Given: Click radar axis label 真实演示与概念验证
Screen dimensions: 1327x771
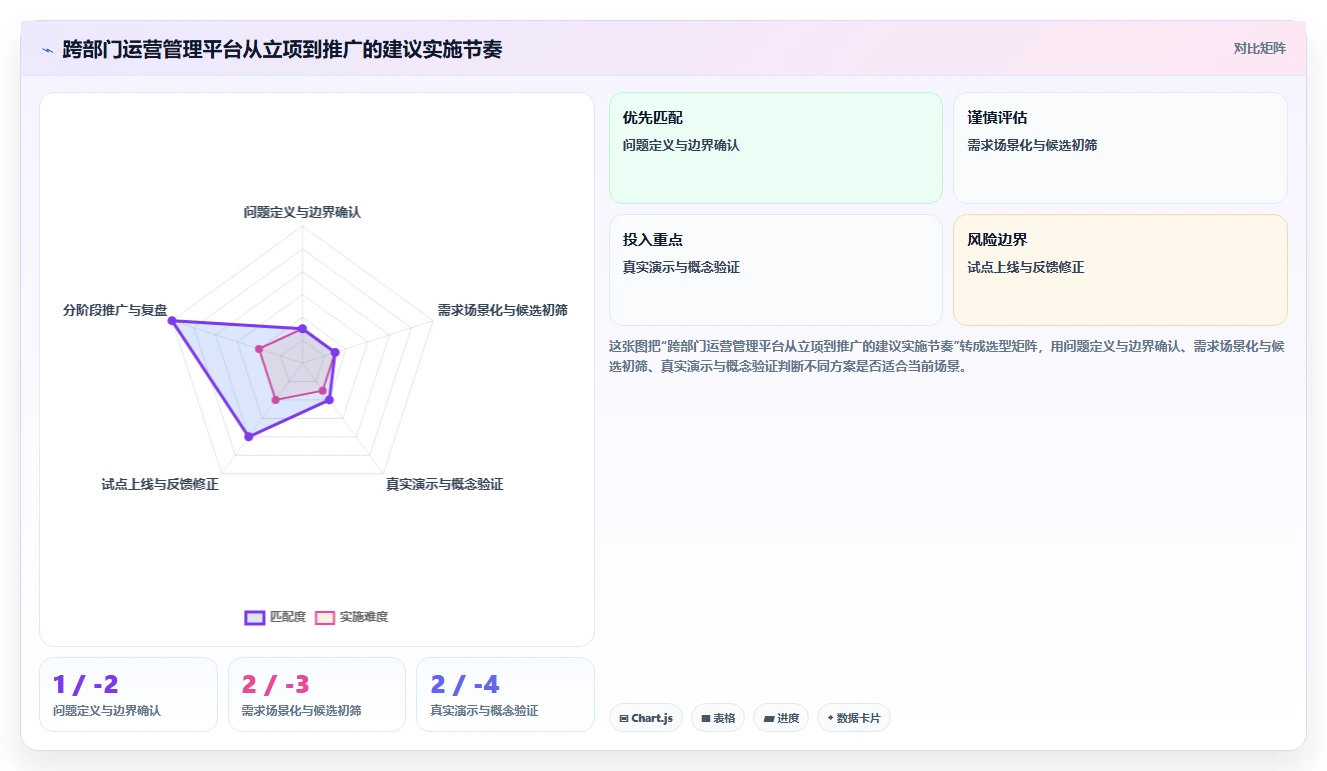Looking at the screenshot, I should 445,484.
